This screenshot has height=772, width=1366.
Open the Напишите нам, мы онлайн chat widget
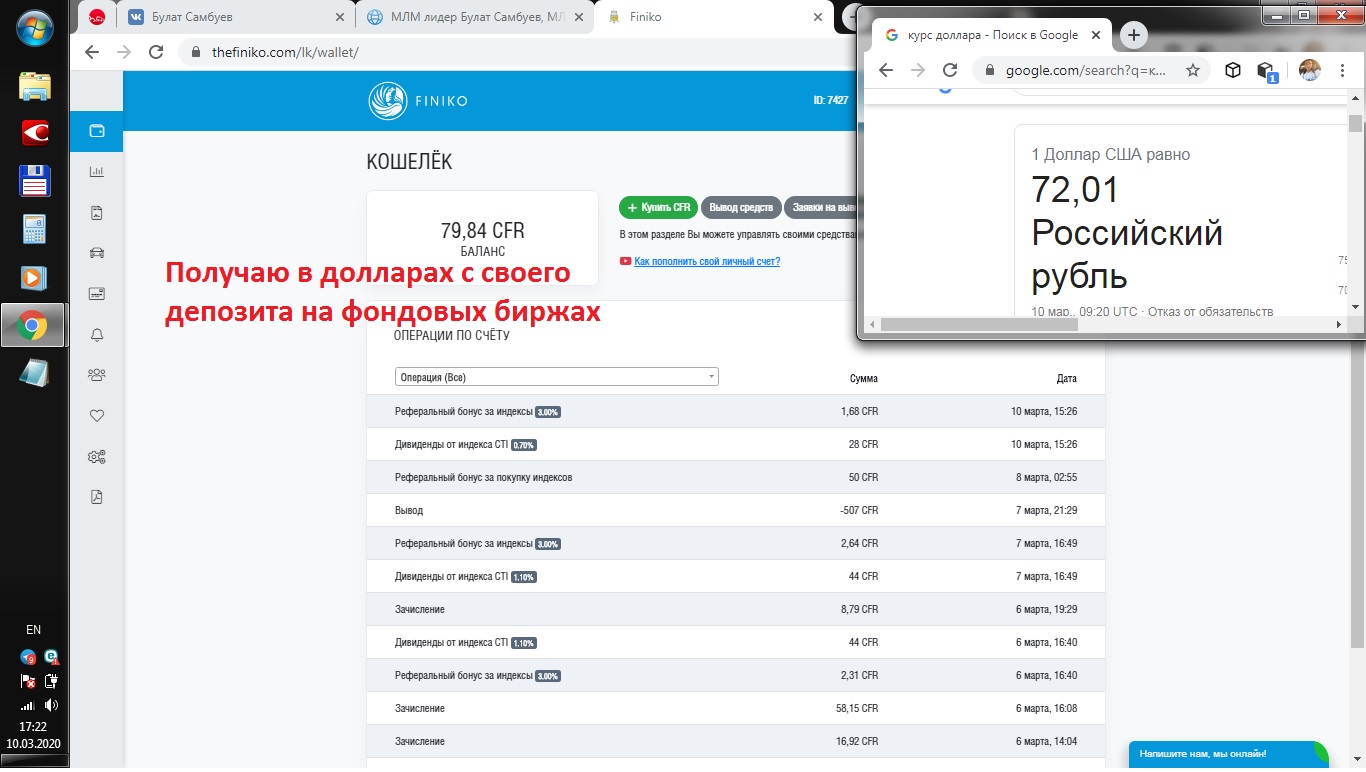point(1229,754)
